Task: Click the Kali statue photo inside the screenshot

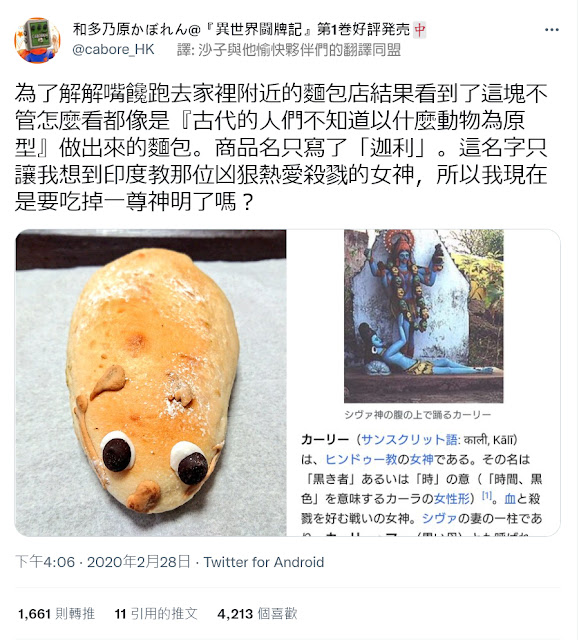Action: (x=424, y=316)
